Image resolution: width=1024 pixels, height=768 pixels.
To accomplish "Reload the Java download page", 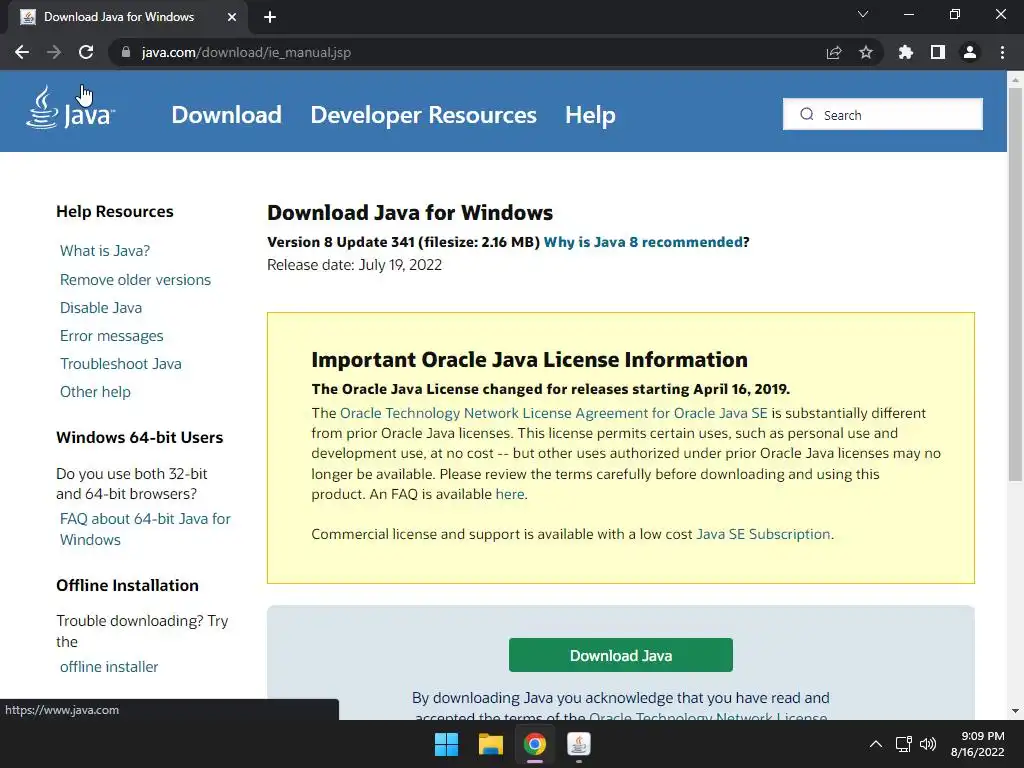I will click(86, 52).
